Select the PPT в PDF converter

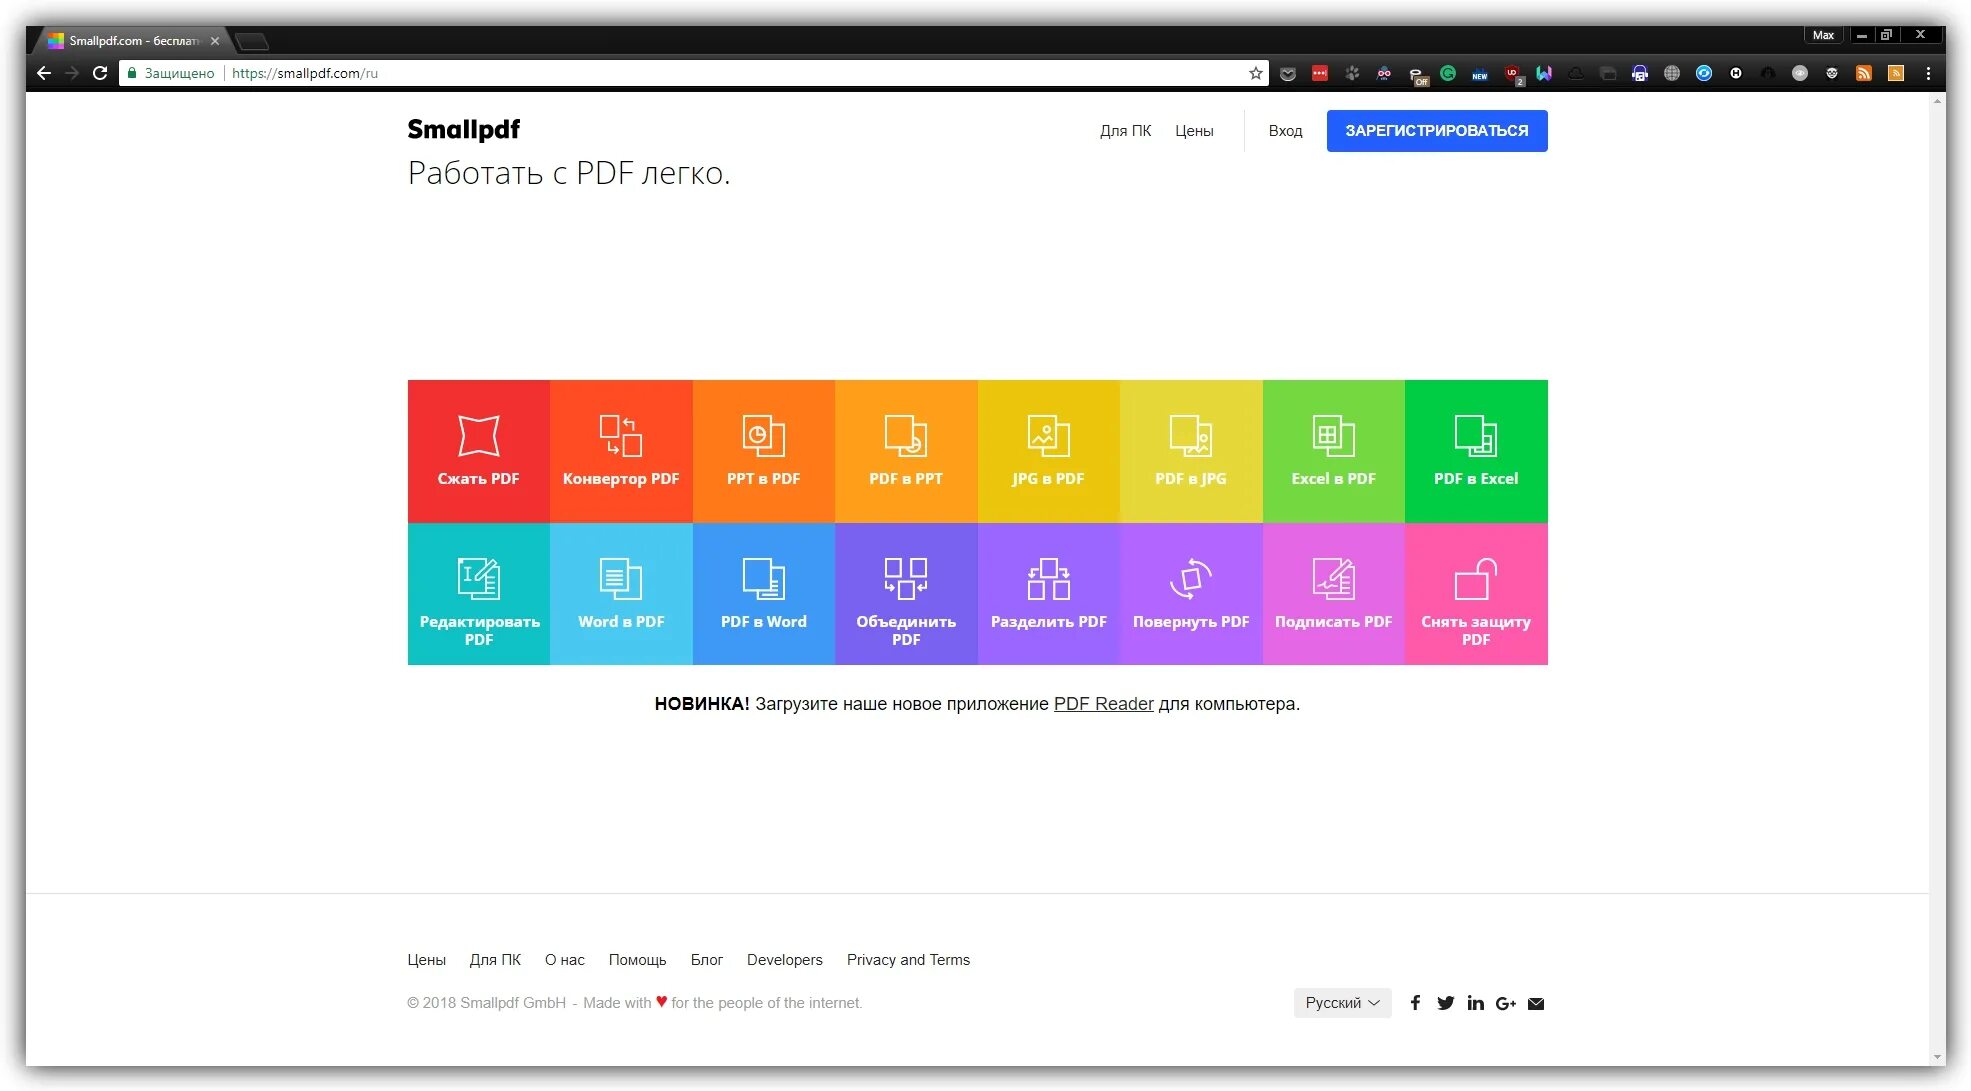(x=763, y=451)
